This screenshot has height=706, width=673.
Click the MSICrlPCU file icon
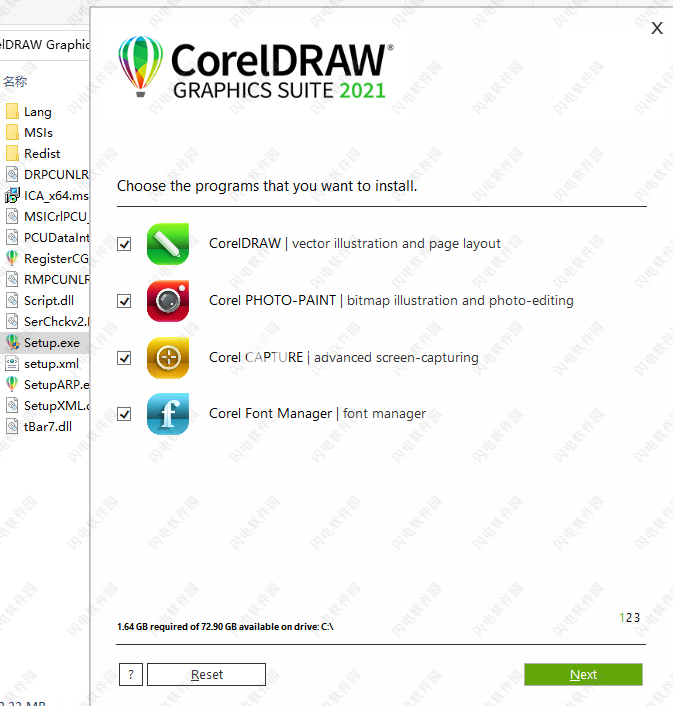[12, 217]
